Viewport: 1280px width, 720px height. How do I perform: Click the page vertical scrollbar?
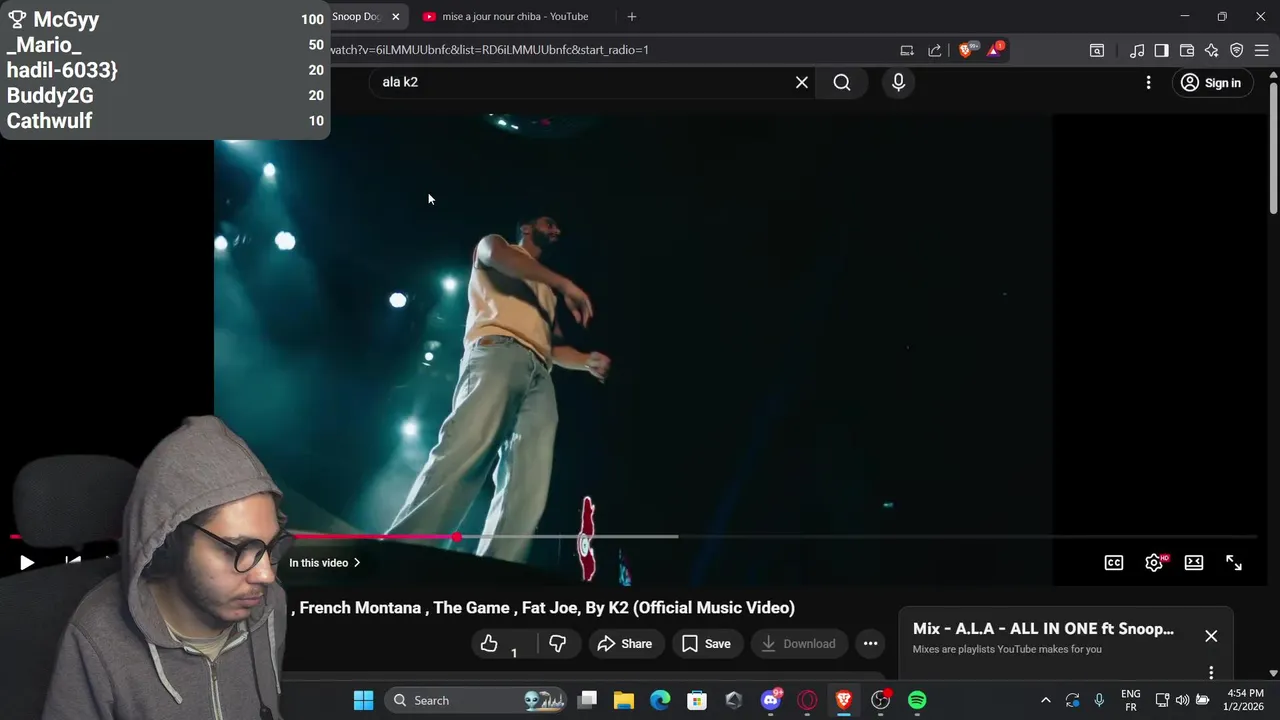1273,150
